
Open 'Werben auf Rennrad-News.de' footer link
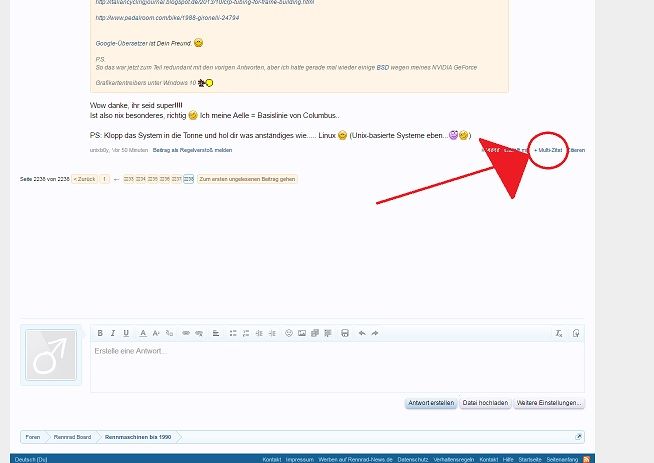(x=355, y=459)
